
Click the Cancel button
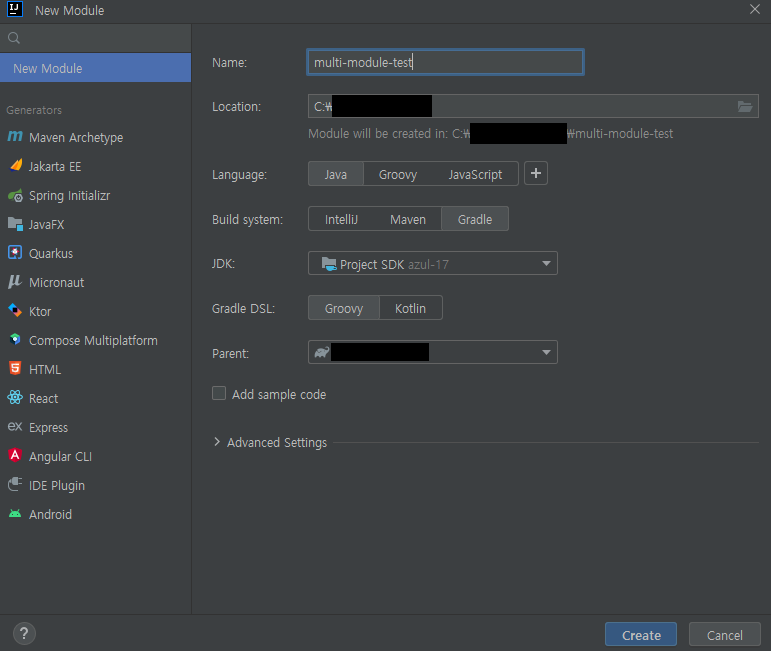(x=725, y=635)
